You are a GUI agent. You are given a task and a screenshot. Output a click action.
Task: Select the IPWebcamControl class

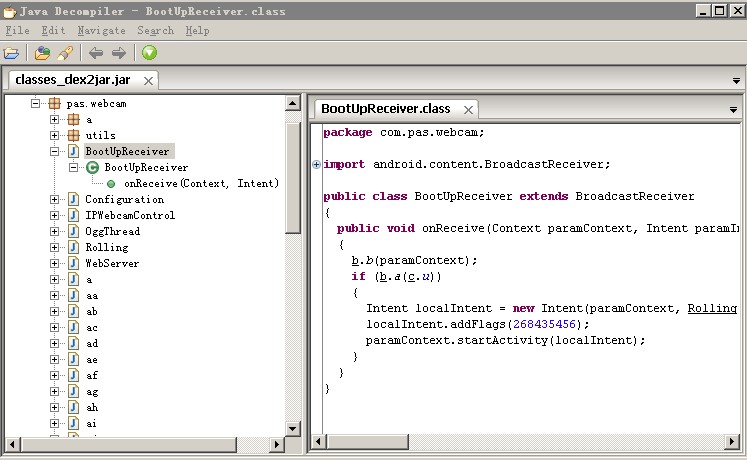point(130,215)
